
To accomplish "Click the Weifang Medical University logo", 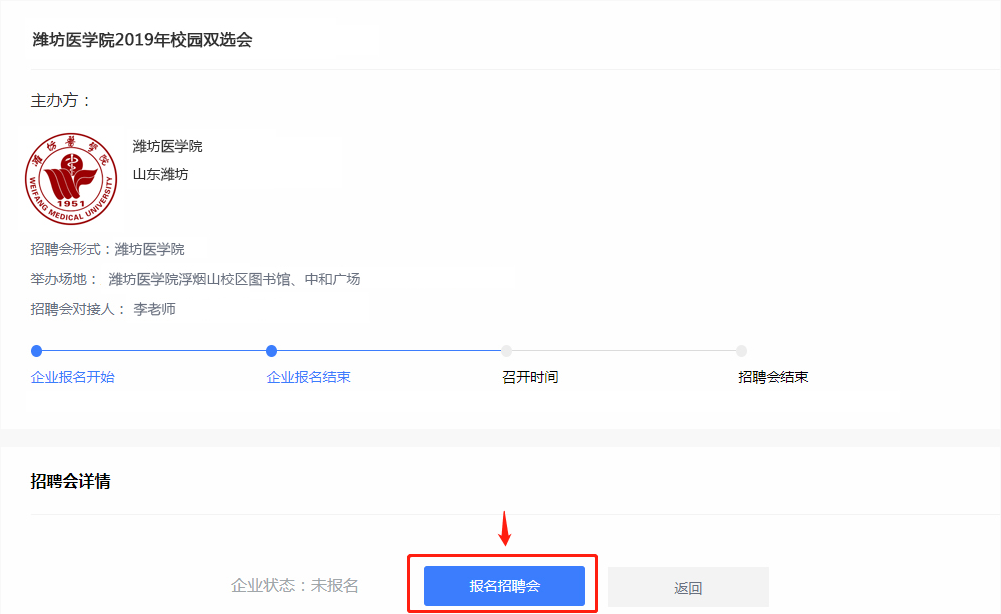I will pyautogui.click(x=71, y=179).
